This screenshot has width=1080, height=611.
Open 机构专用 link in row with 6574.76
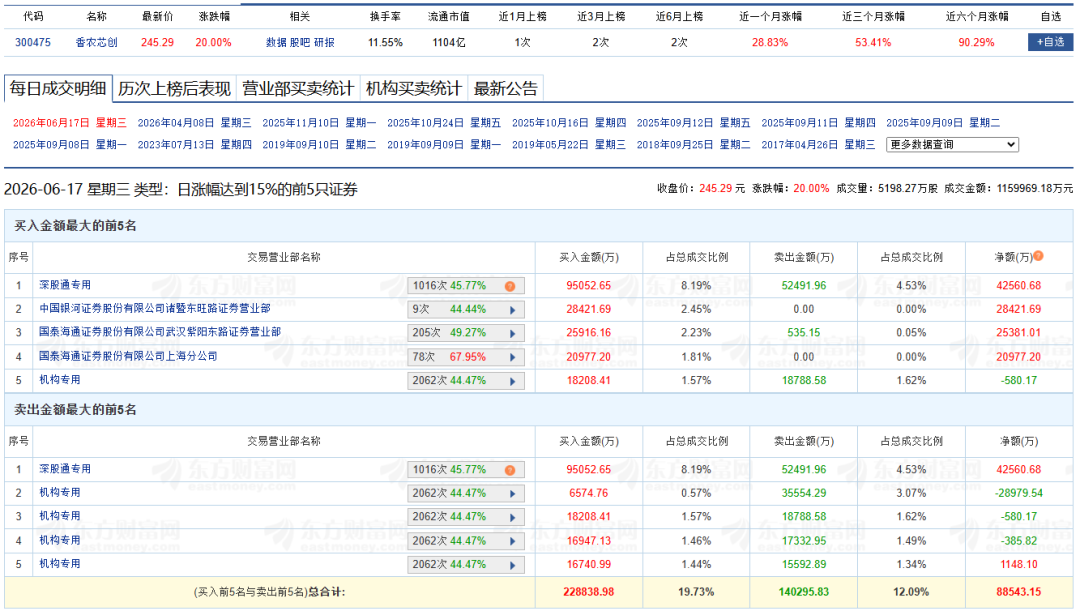59,492
